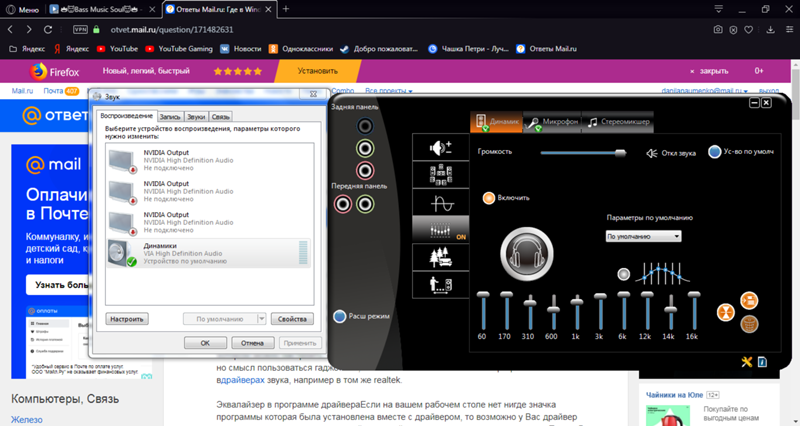Select the Динамик tab in VIA panel
This screenshot has width=800, height=426.
pos(496,122)
